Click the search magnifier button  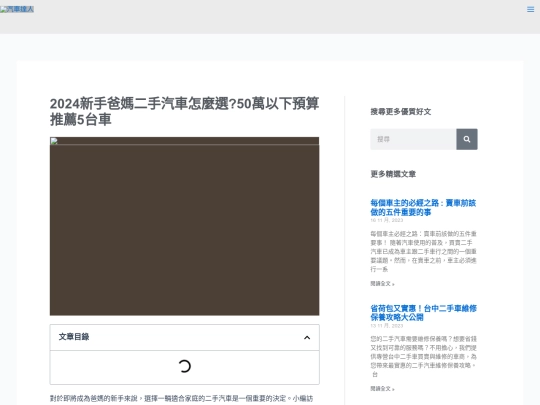pos(467,139)
